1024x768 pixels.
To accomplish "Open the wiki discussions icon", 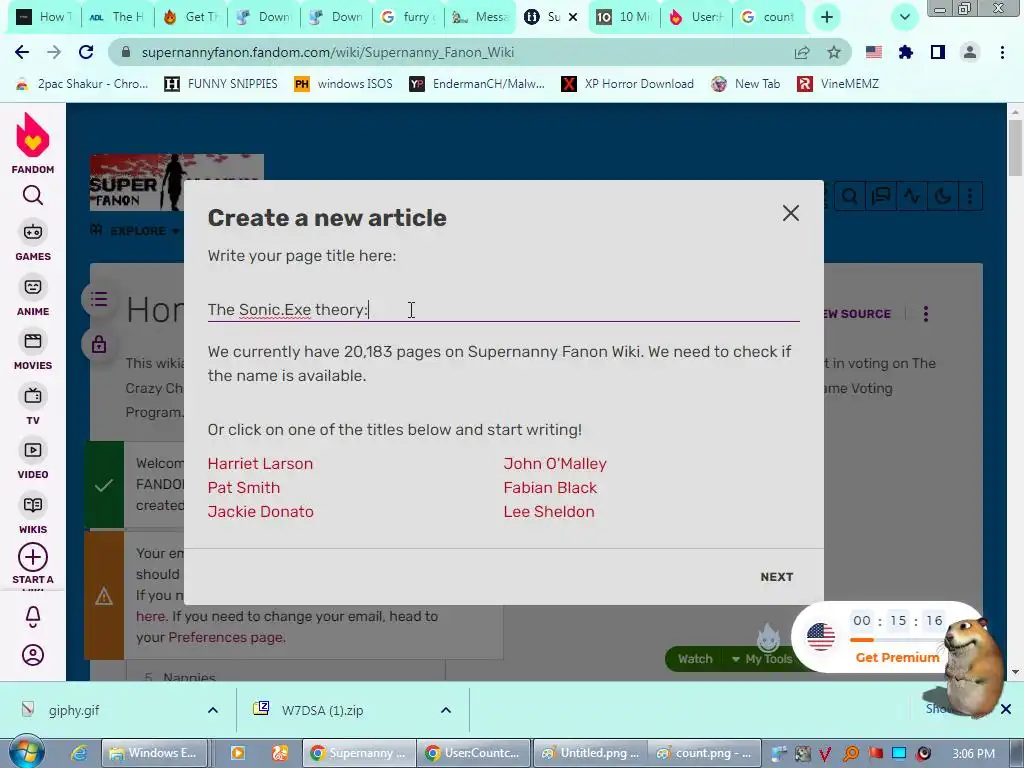I will pyautogui.click(x=881, y=195).
